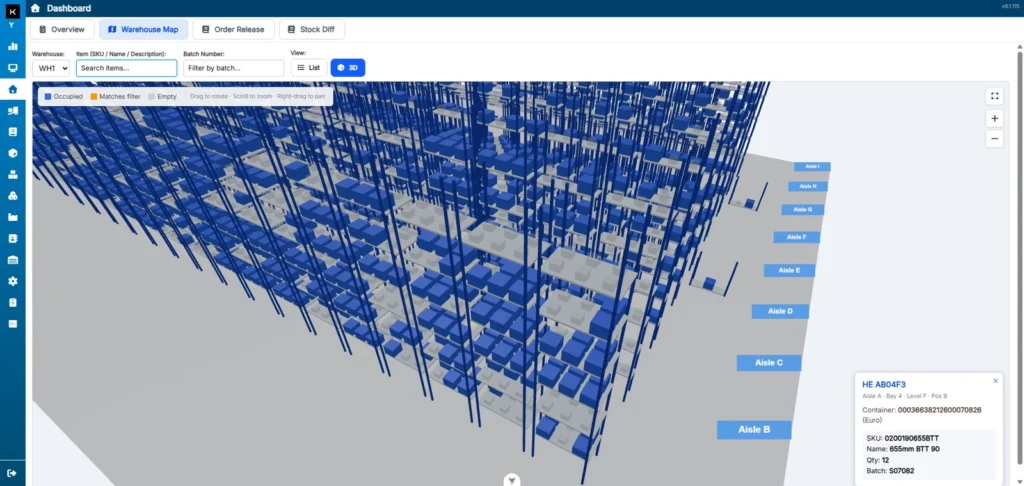The height and width of the screenshot is (486, 1024).
Task: Click the Filter by batch field
Action: coord(234,68)
